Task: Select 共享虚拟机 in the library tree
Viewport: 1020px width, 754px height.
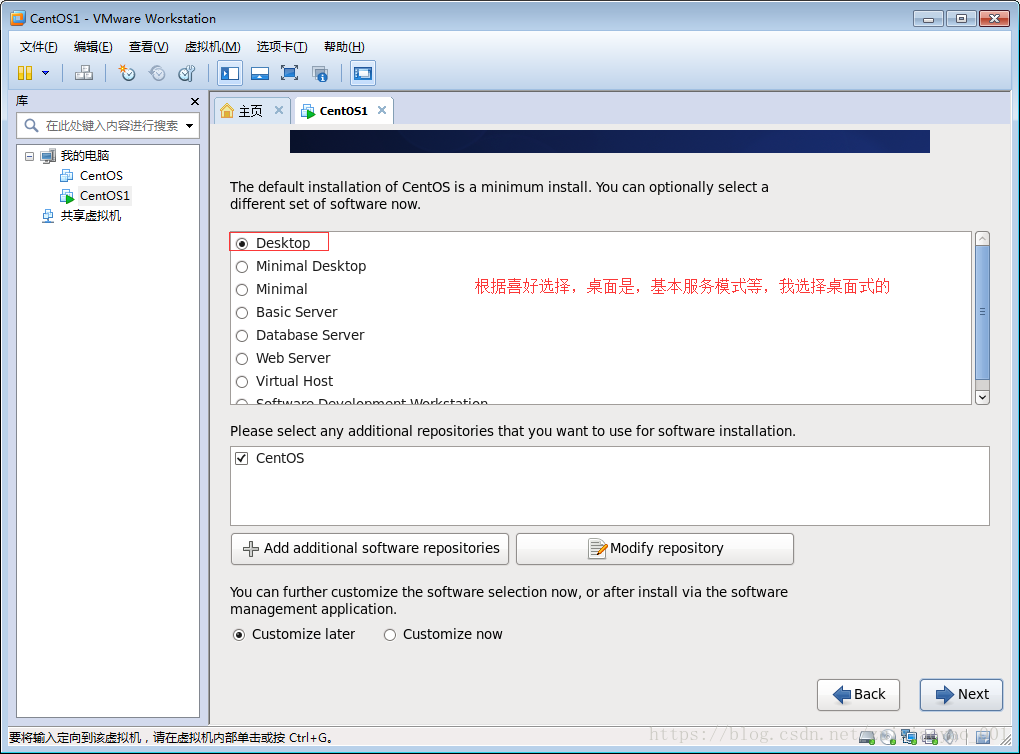Action: 90,216
